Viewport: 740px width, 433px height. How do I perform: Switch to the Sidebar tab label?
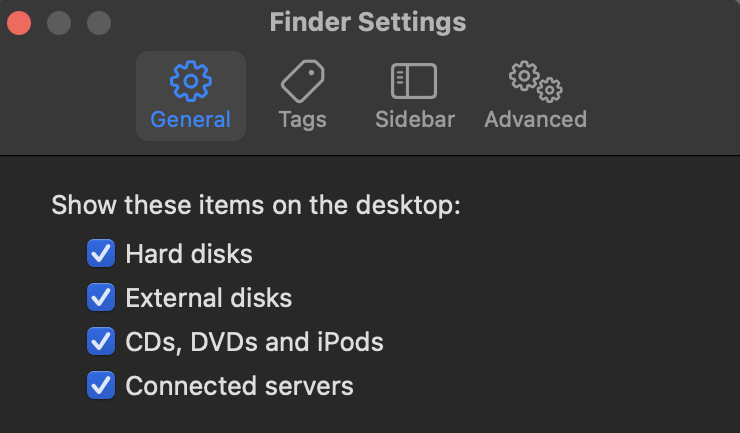[415, 119]
